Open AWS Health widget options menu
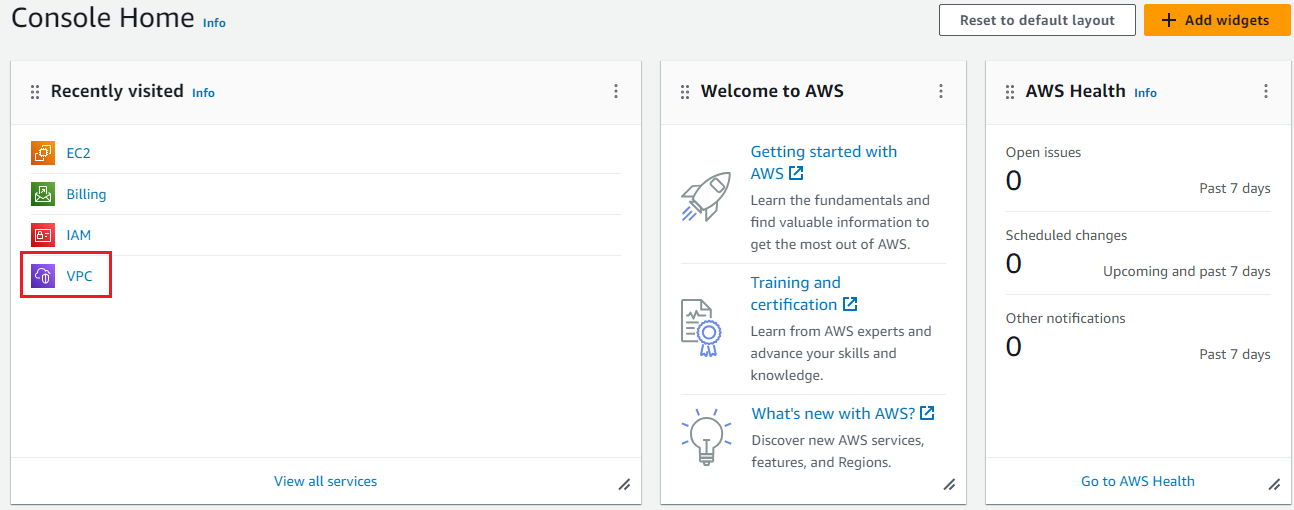Viewport: 1294px width, 510px height. 1266,91
